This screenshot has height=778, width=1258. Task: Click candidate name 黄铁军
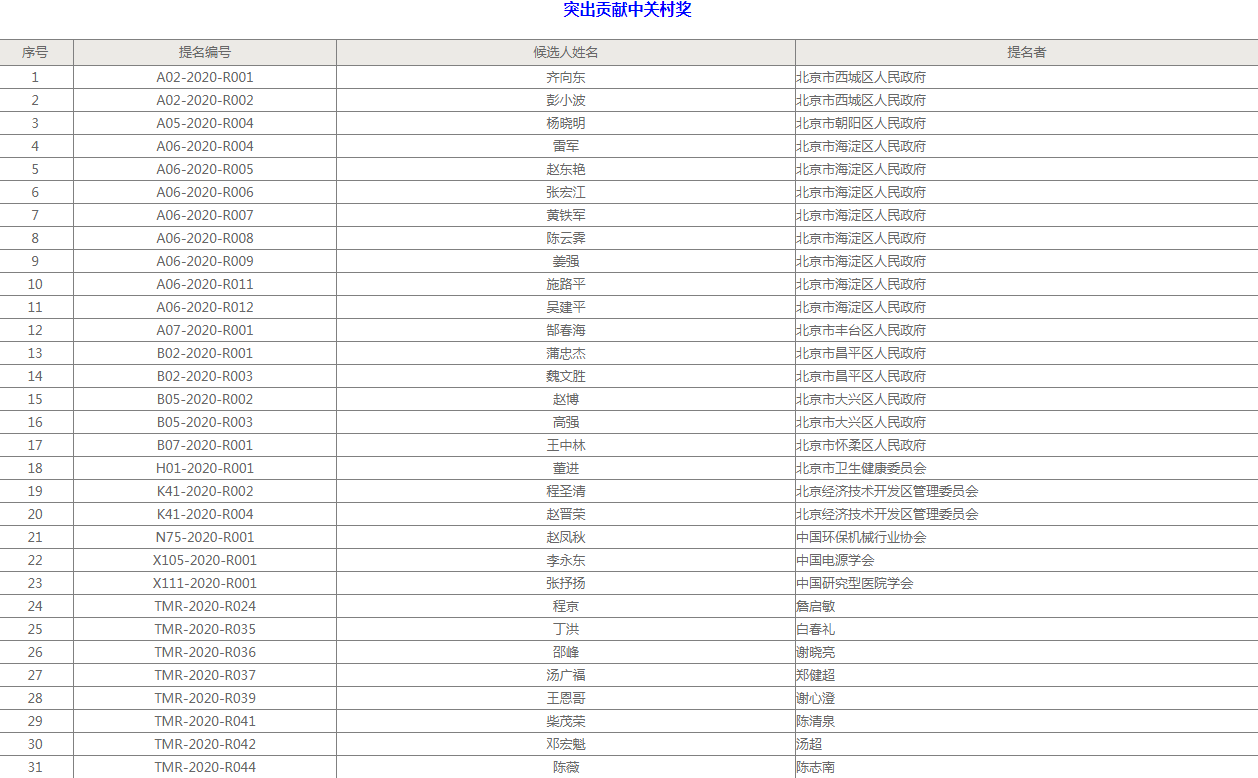pos(566,215)
